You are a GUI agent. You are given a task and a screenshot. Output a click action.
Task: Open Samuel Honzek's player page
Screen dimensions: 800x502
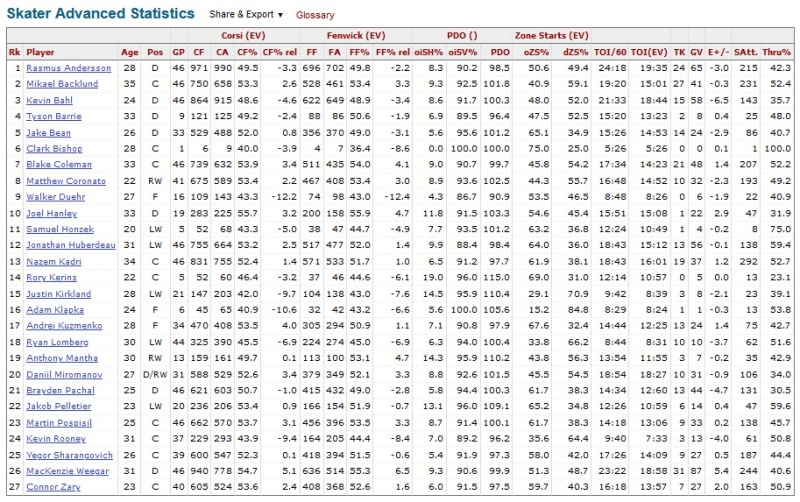(60, 229)
